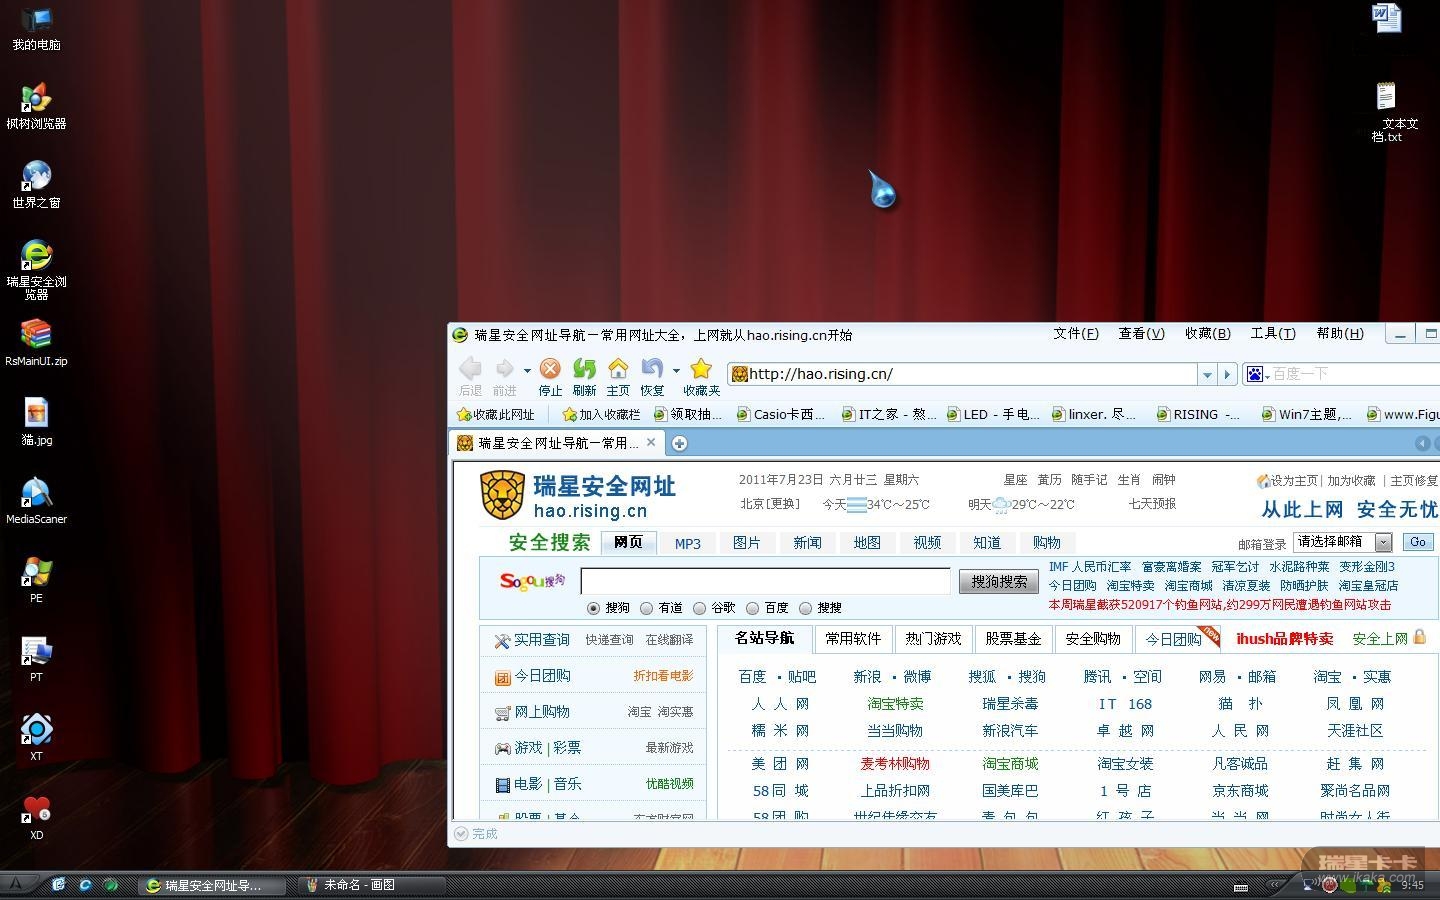Close the 瑞星安全网址导航 browser tab
This screenshot has height=900, width=1440.
(651, 442)
